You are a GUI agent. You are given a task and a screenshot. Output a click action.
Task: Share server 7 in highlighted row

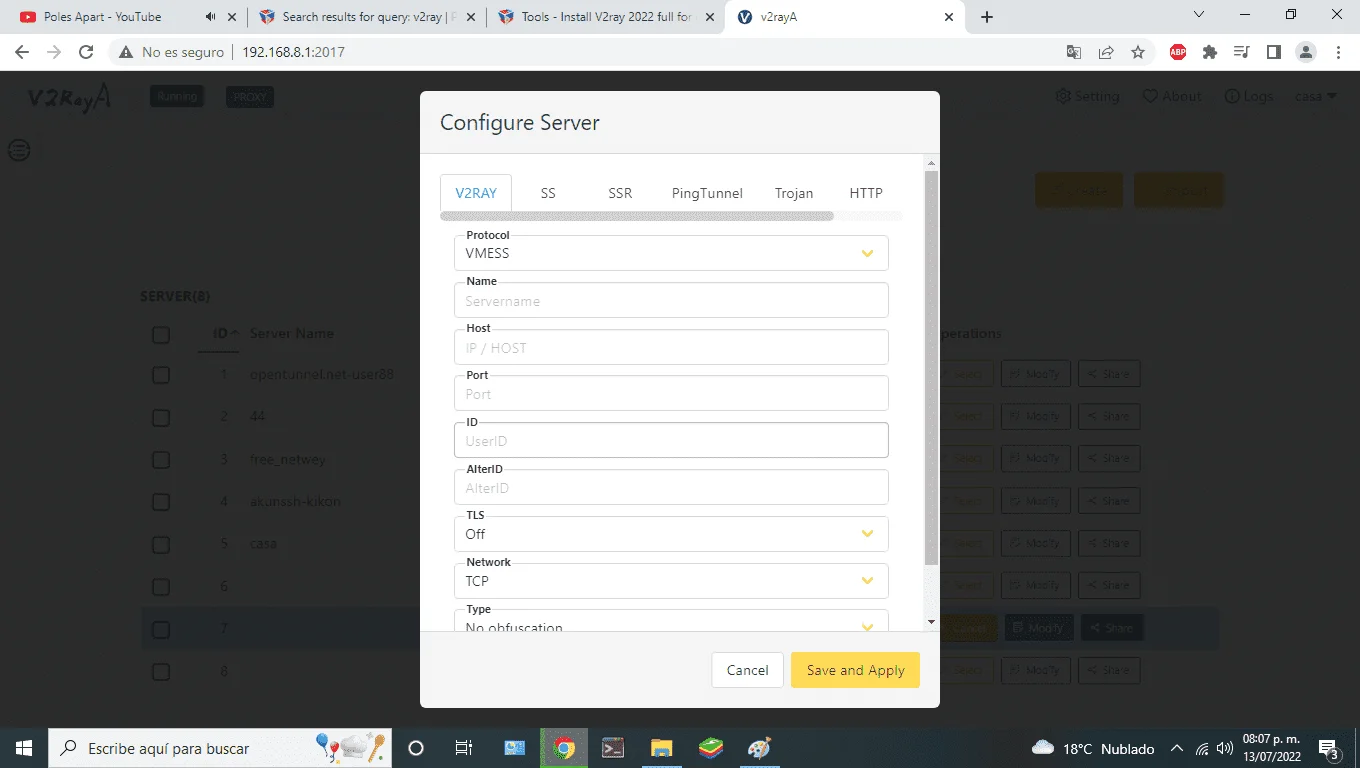click(x=1112, y=628)
